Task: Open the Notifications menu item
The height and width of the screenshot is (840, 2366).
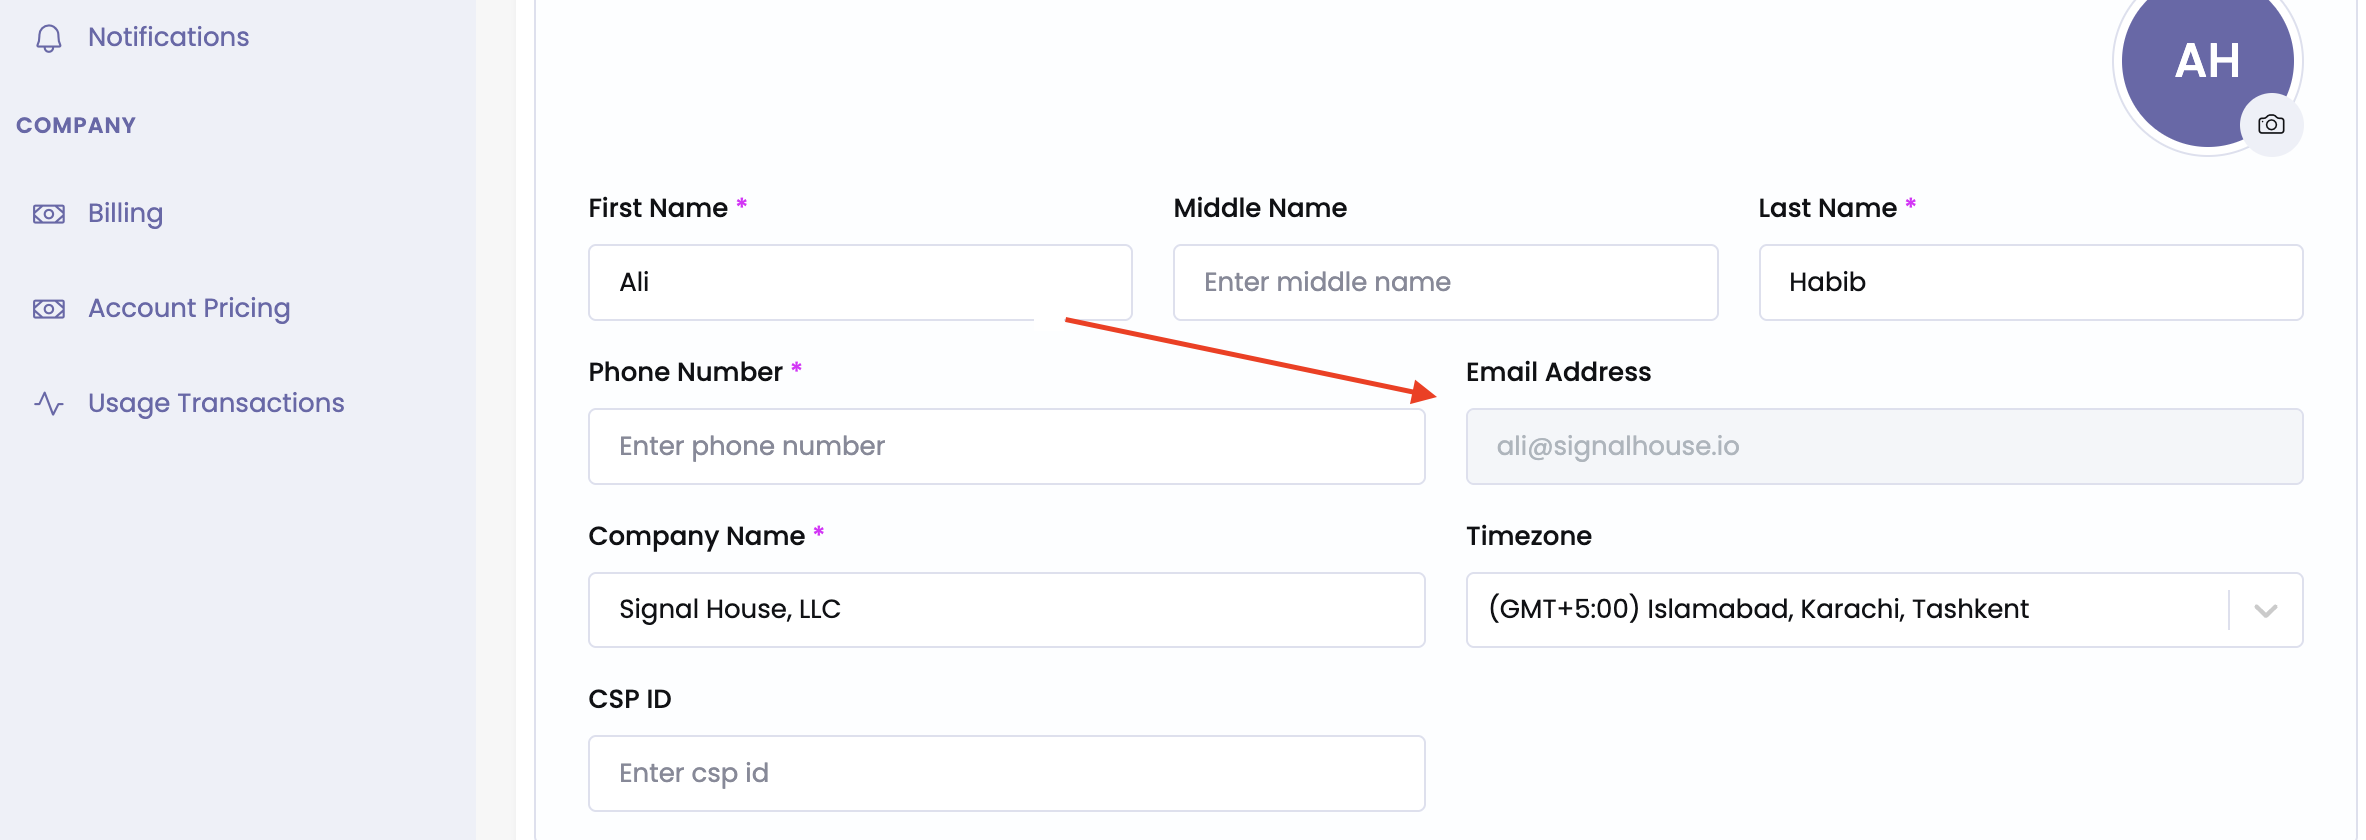Action: 168,37
